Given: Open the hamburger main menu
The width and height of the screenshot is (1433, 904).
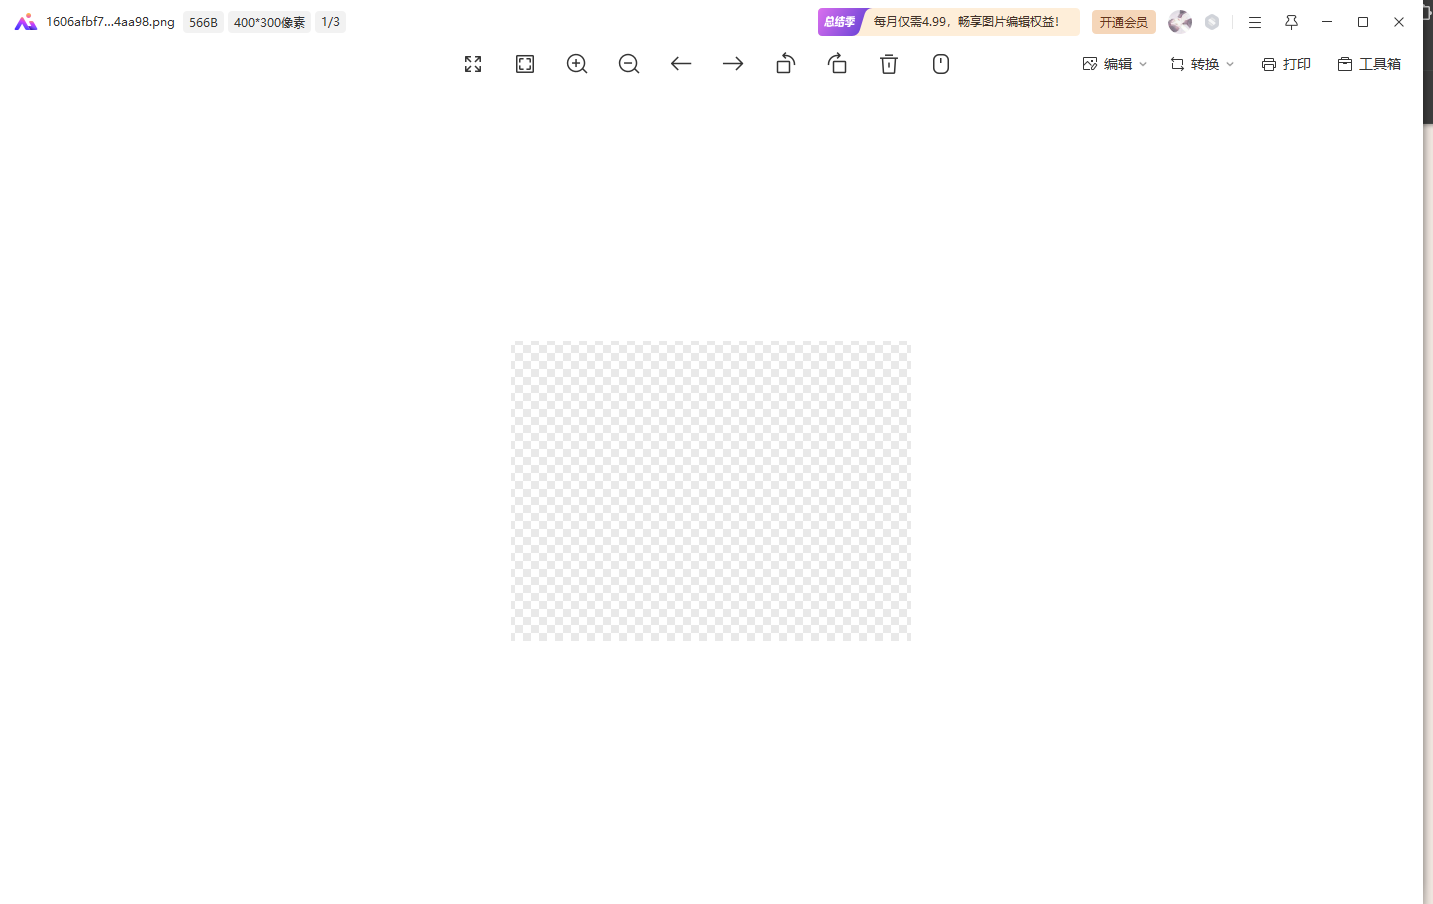Looking at the screenshot, I should click(1255, 22).
